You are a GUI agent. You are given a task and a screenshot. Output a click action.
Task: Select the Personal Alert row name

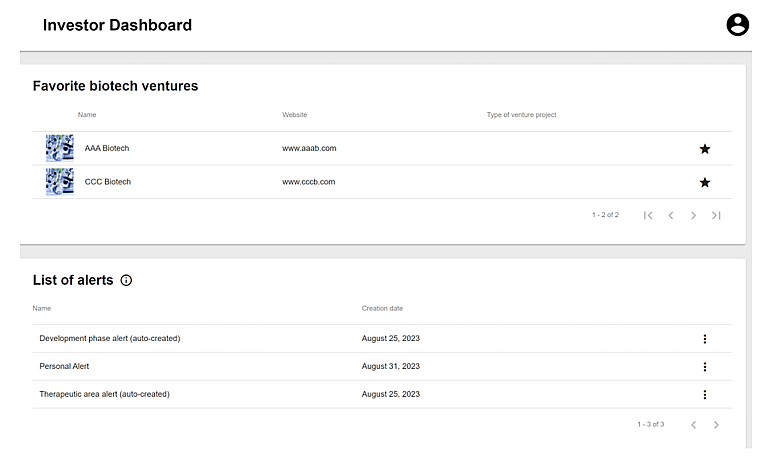coord(64,367)
